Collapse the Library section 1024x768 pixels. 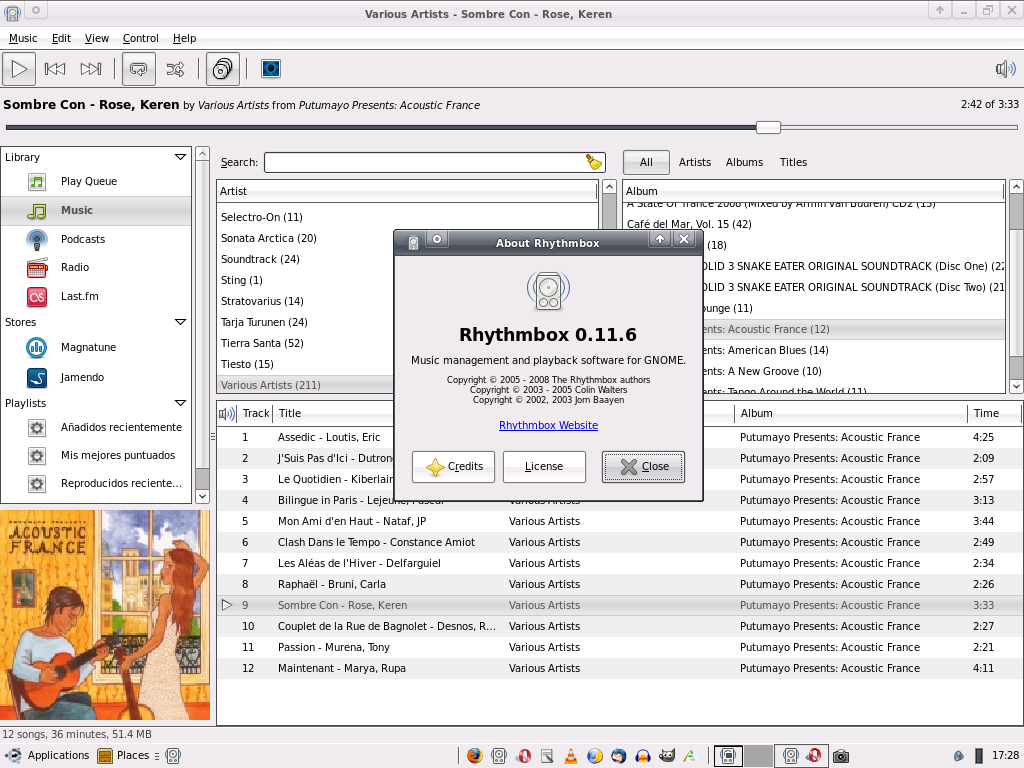pos(180,157)
